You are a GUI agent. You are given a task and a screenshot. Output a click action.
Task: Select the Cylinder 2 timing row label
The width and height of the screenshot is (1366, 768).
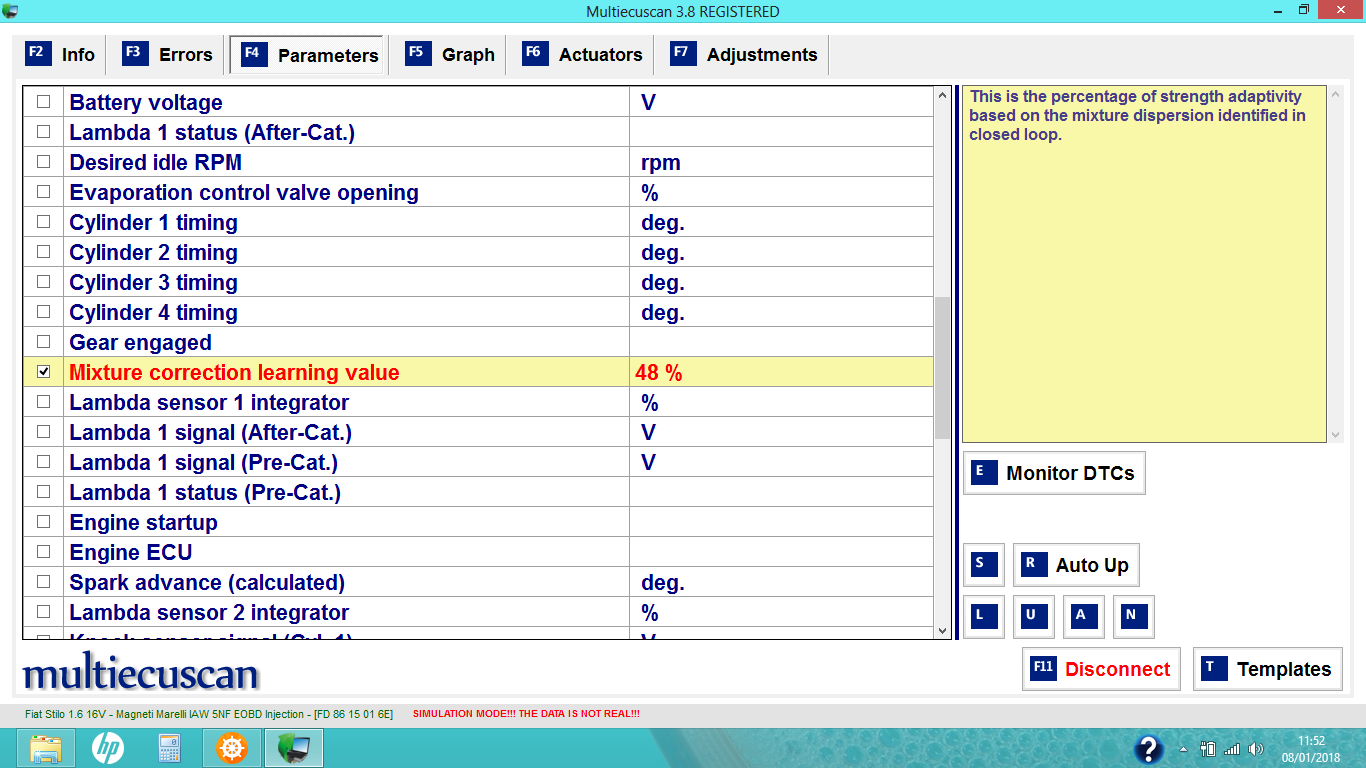point(154,252)
